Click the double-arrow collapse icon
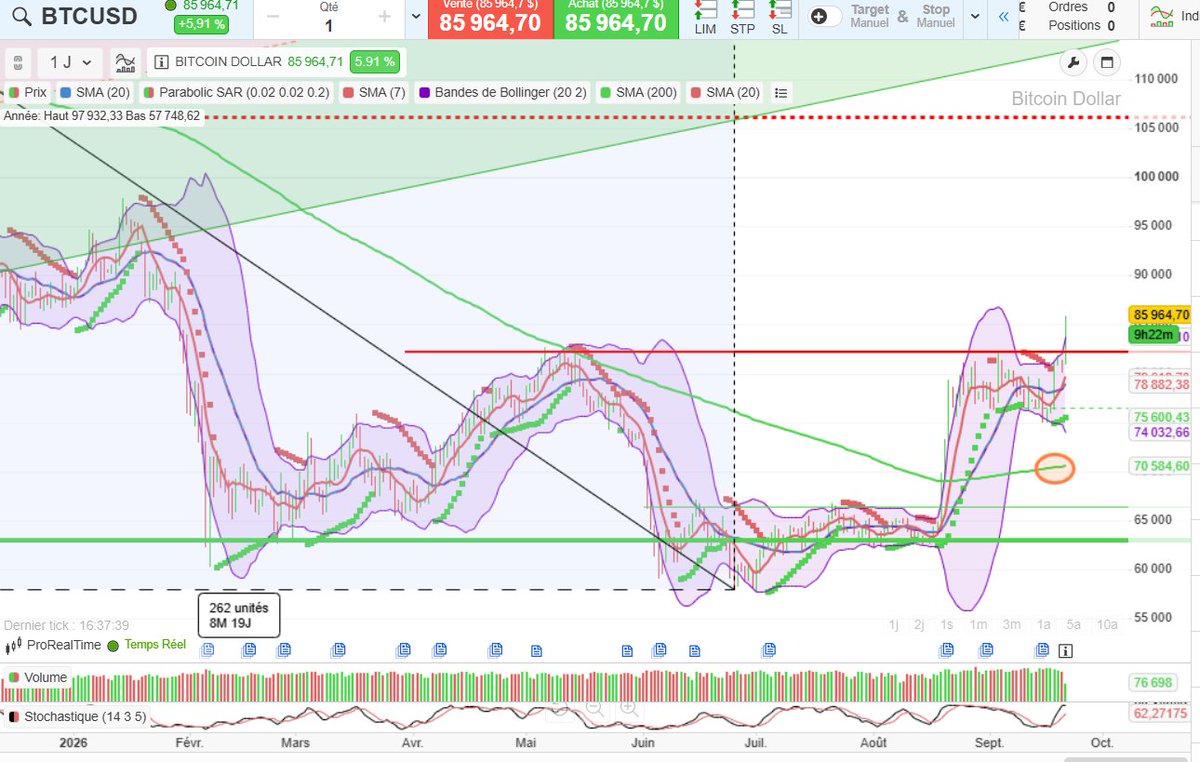The width and height of the screenshot is (1200, 762). click(x=1003, y=17)
